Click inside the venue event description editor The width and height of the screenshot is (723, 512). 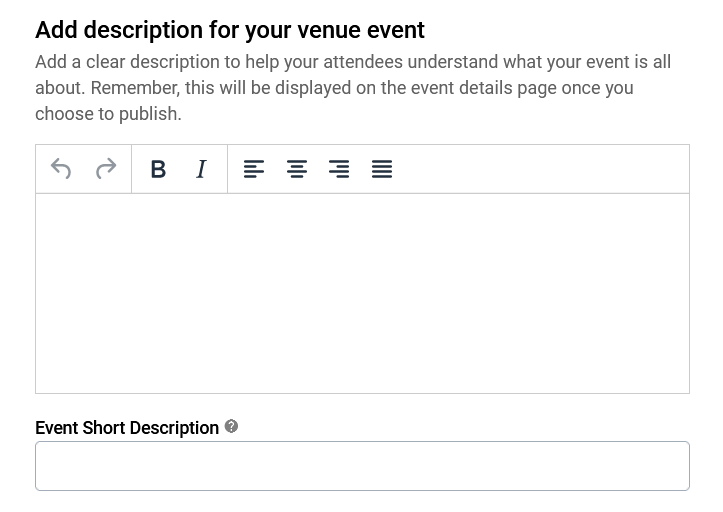tap(362, 293)
